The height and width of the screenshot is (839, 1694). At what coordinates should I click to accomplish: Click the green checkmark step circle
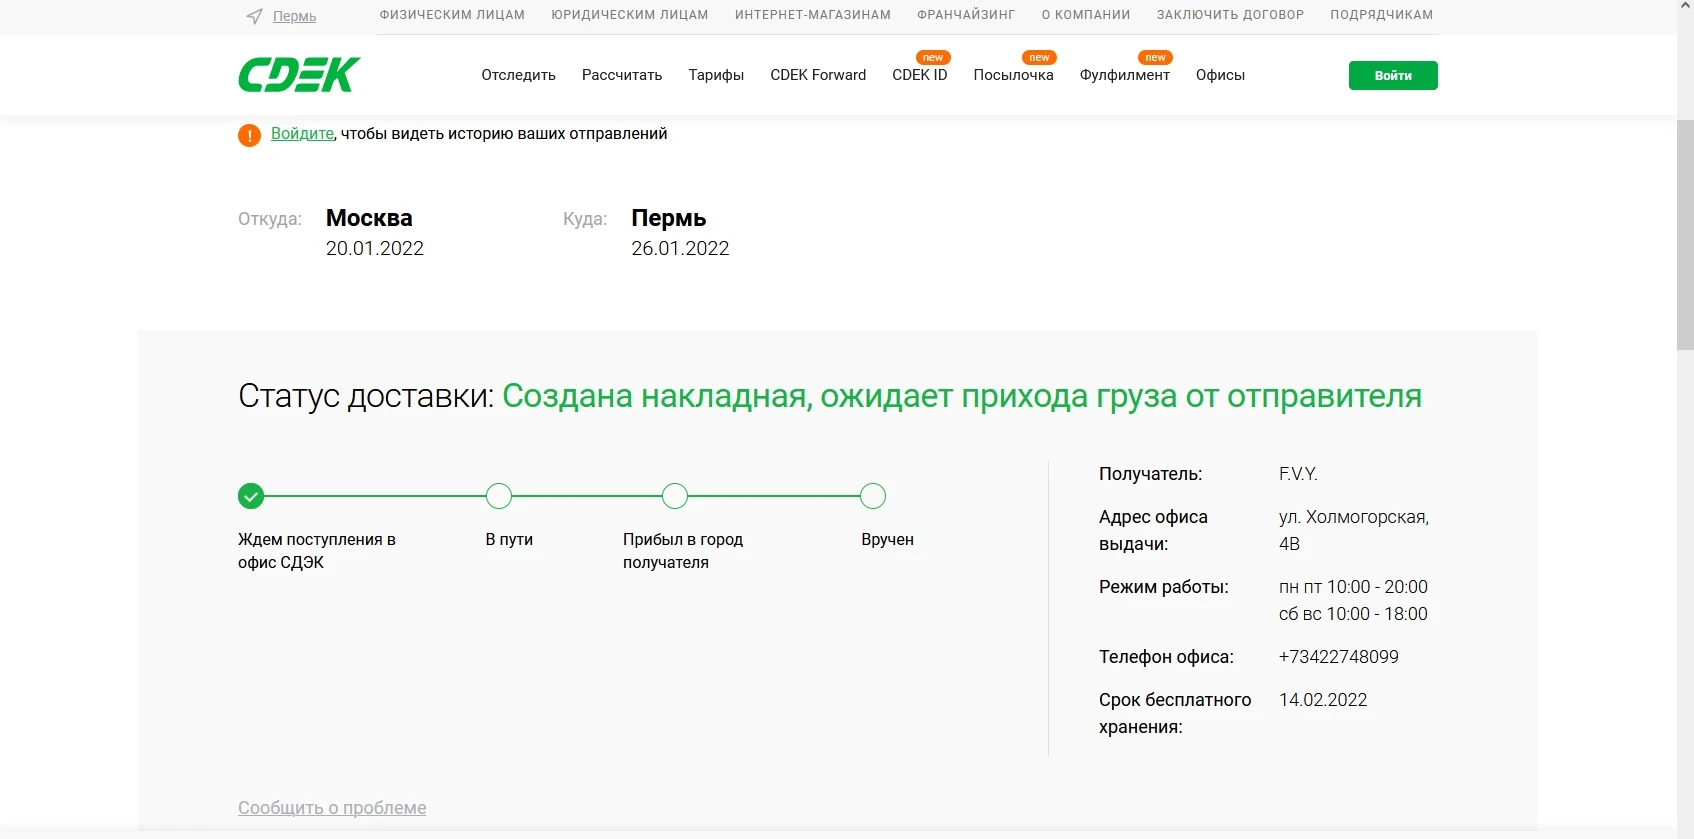click(x=251, y=496)
